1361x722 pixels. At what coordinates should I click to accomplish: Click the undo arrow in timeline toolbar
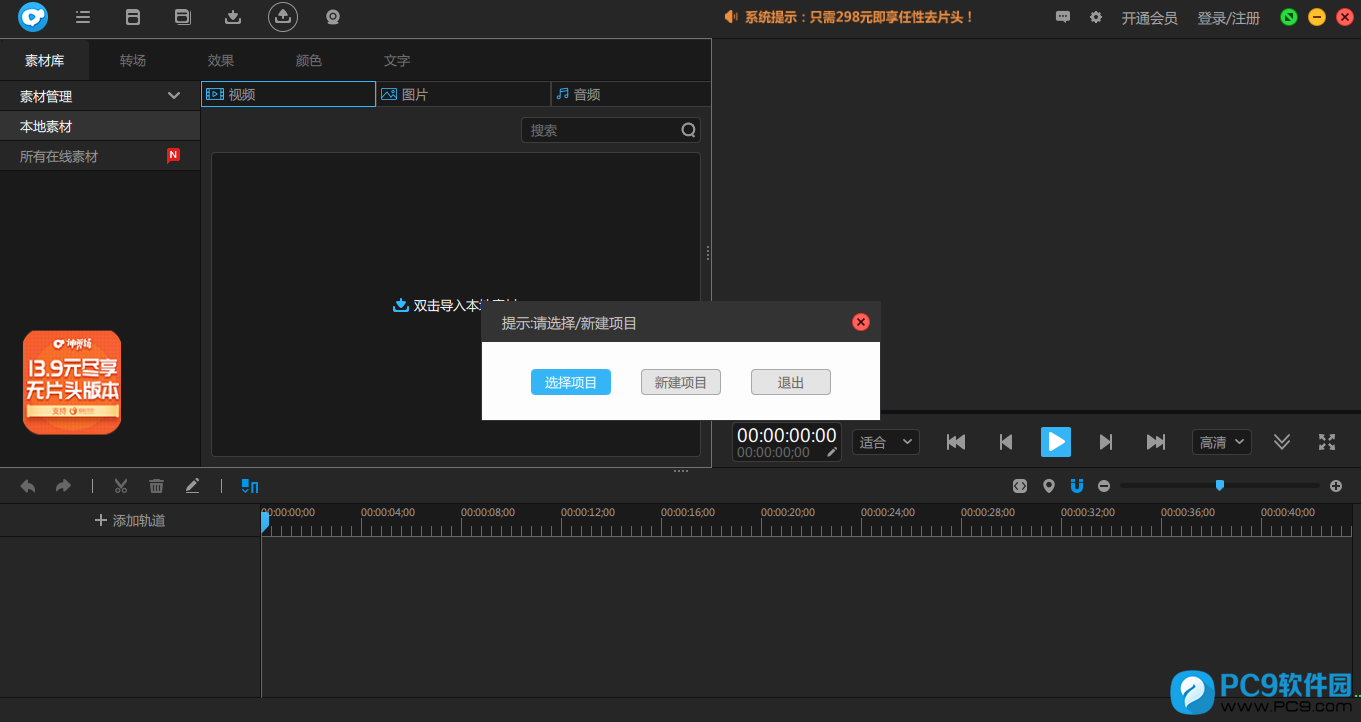(x=28, y=486)
